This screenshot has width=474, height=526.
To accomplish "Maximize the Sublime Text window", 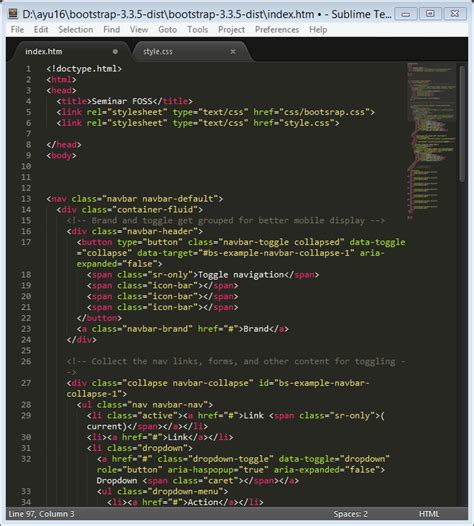I will click(430, 14).
